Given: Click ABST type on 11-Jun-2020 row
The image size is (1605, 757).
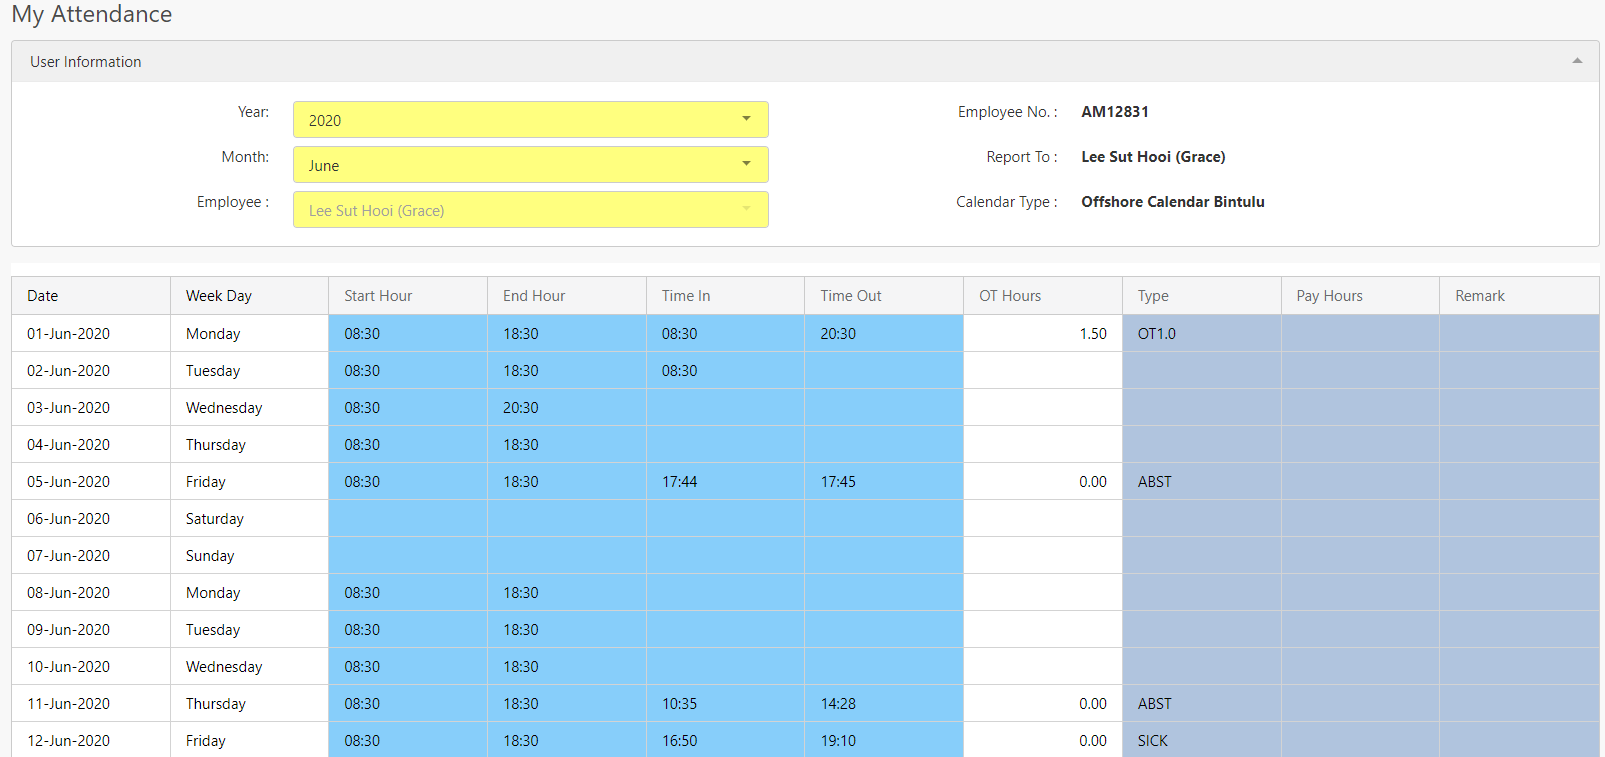Looking at the screenshot, I should pos(1202,704).
